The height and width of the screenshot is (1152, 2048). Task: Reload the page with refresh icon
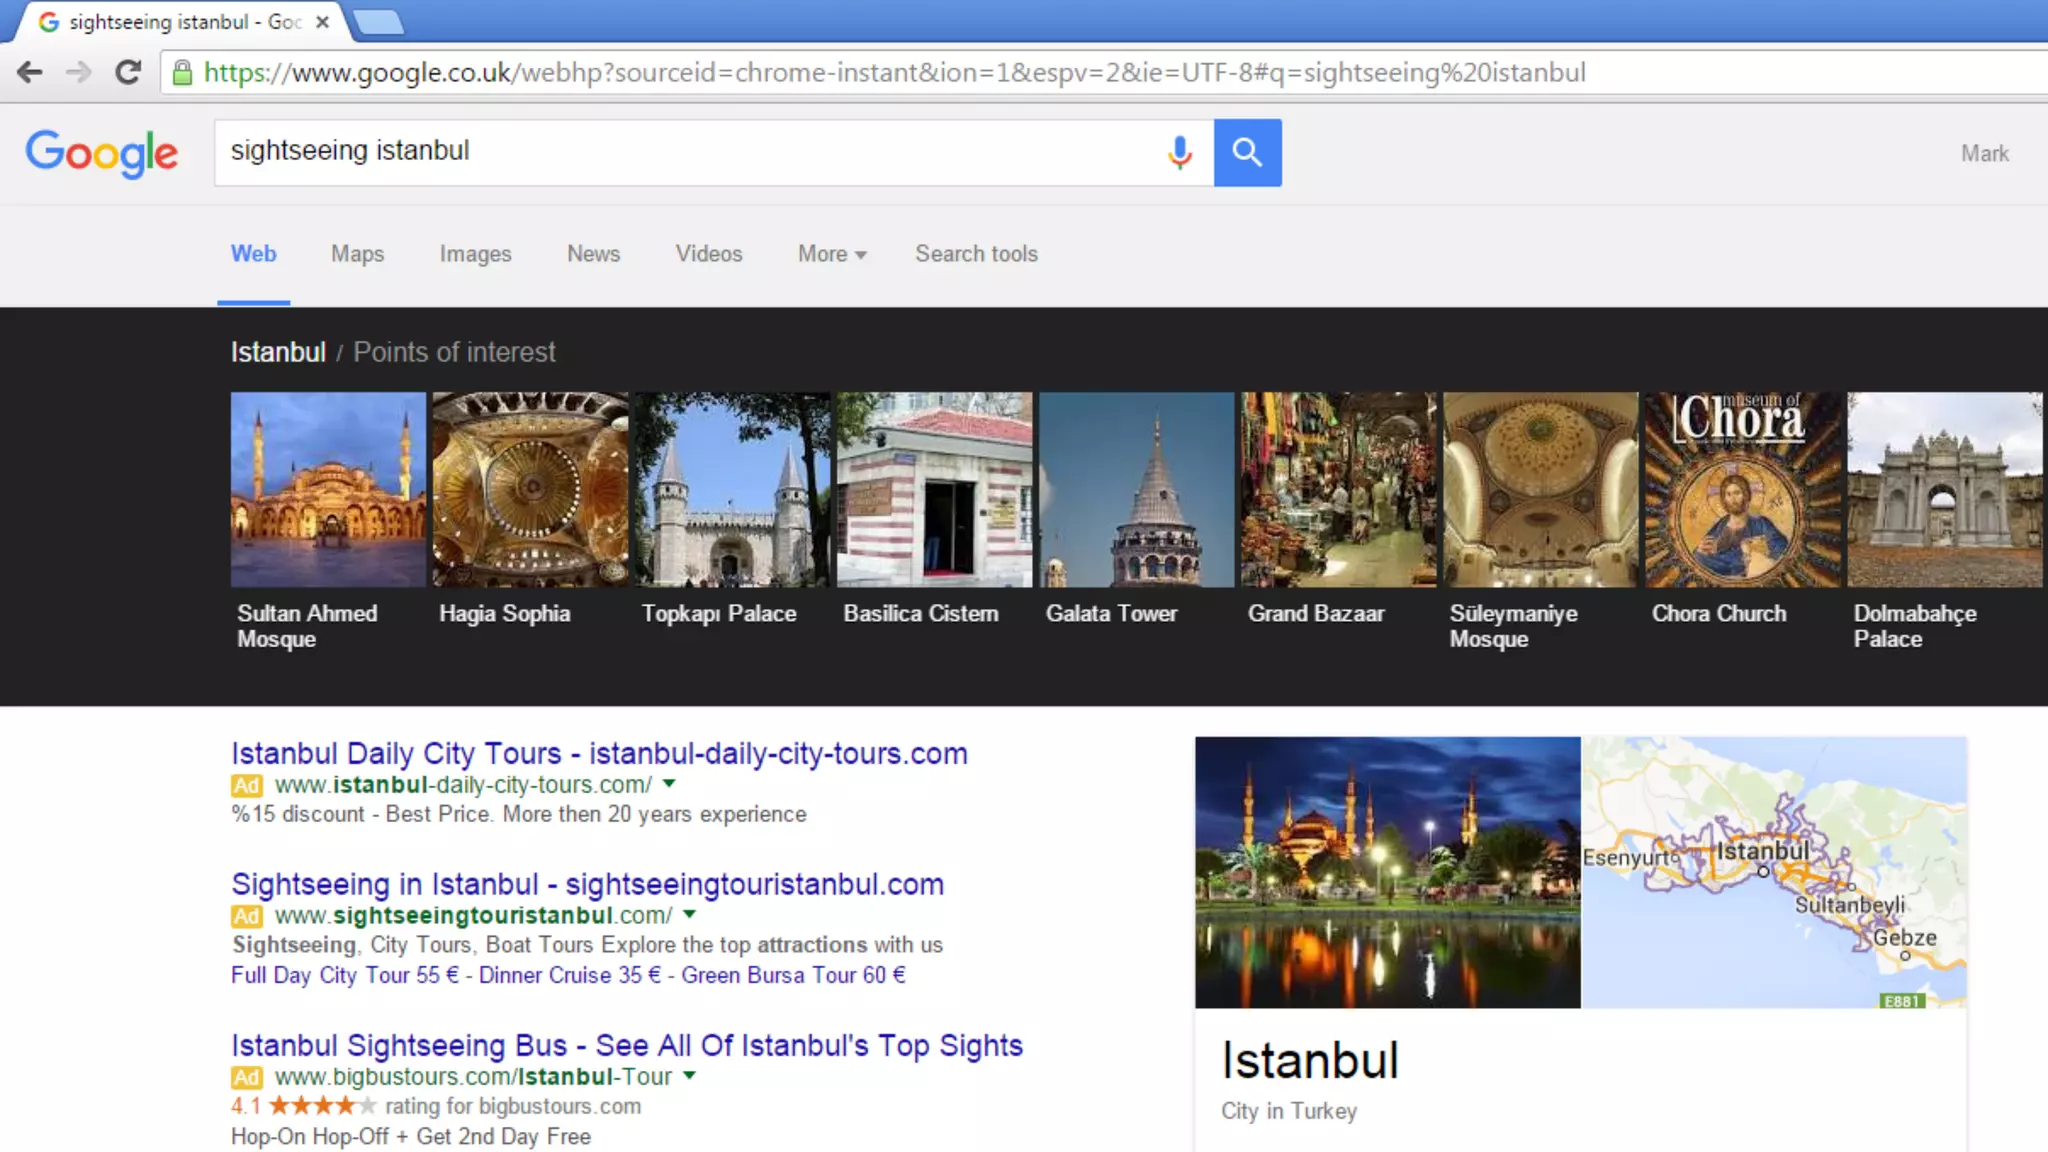[128, 72]
